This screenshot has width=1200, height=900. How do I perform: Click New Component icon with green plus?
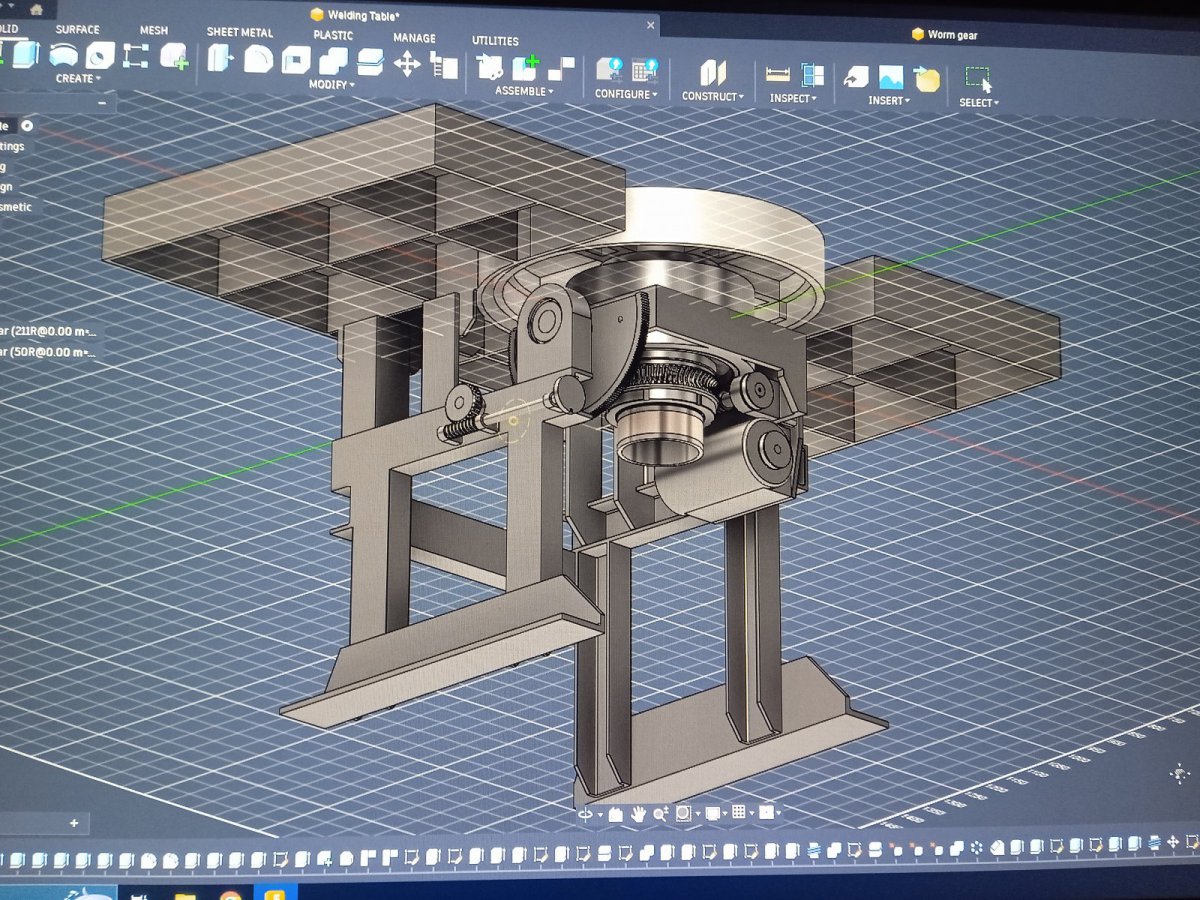(526, 68)
